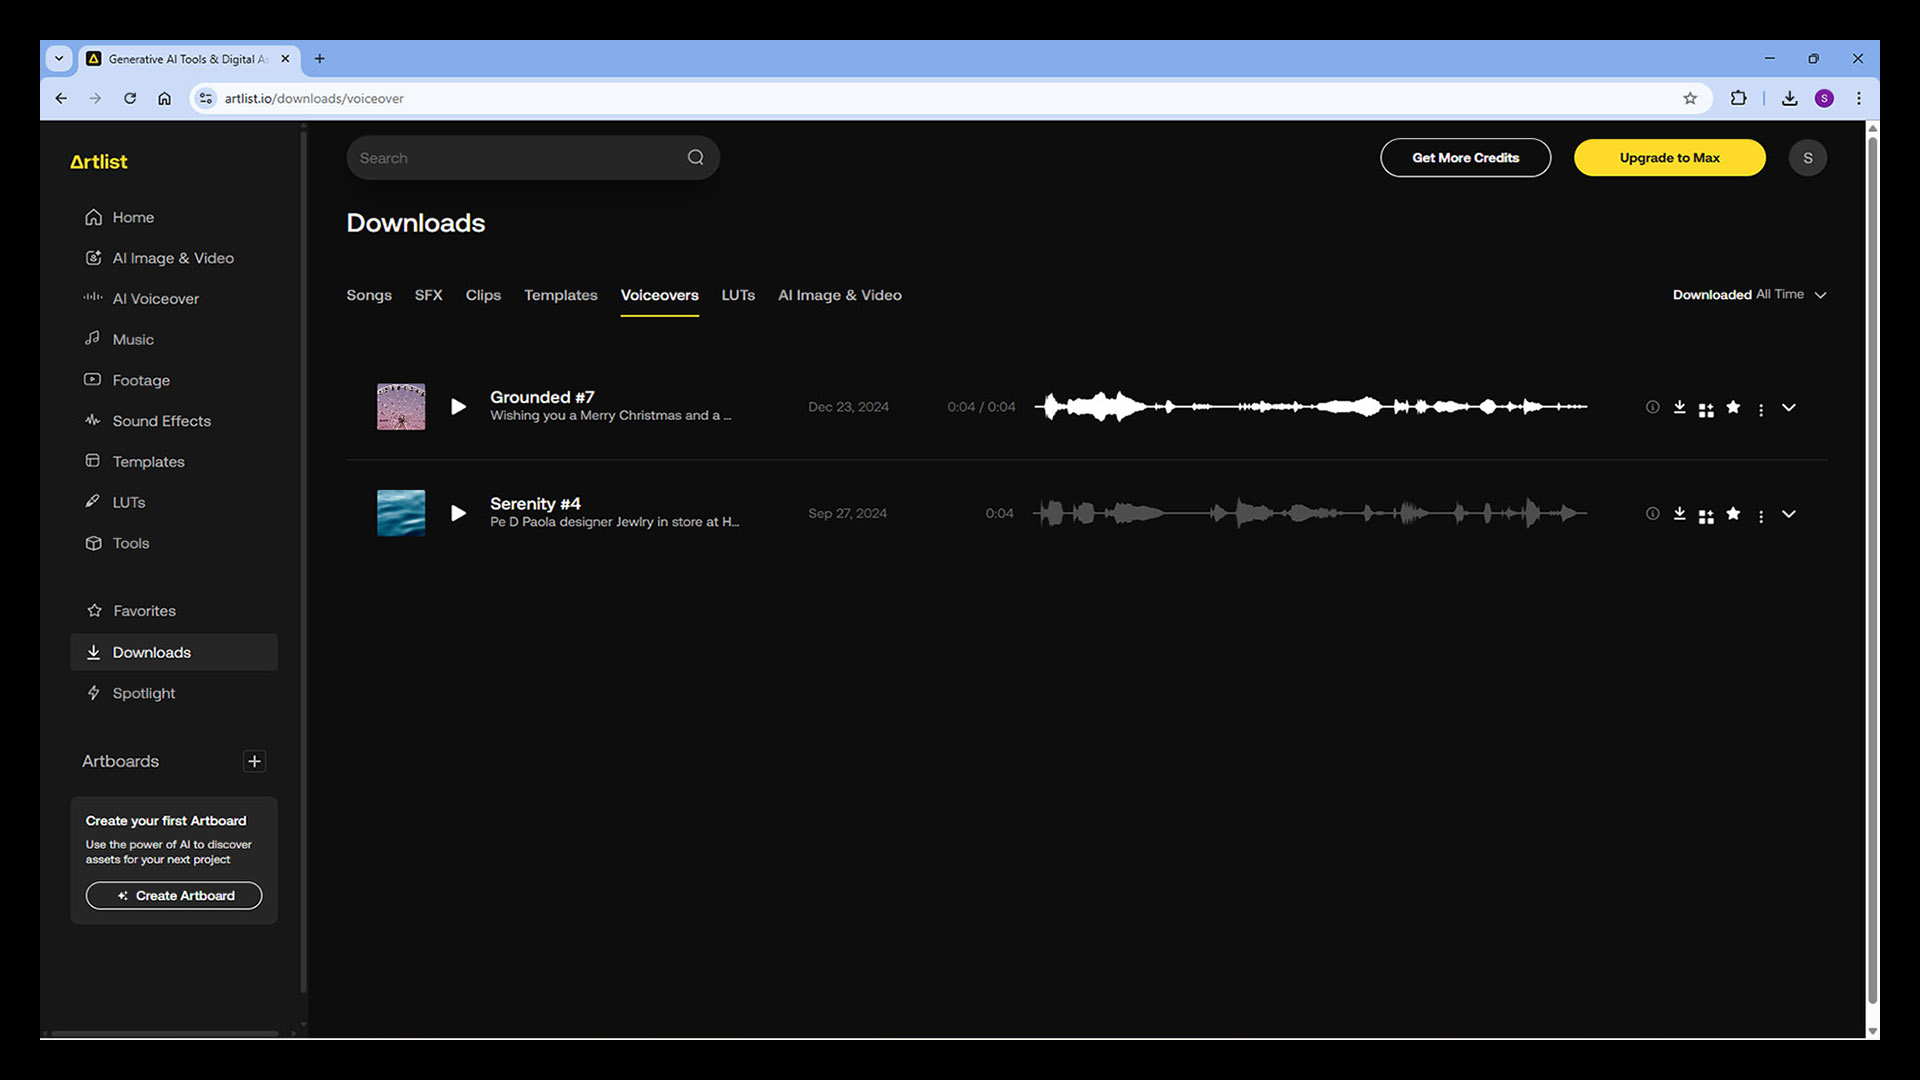Seek within the Grounded #7 waveform
This screenshot has width=1920, height=1080.
[x=1310, y=407]
